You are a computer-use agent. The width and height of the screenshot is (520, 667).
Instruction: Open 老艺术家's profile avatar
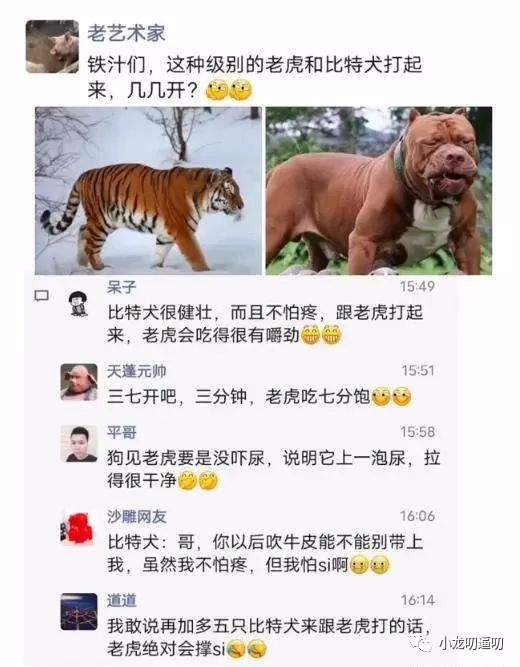[52, 47]
